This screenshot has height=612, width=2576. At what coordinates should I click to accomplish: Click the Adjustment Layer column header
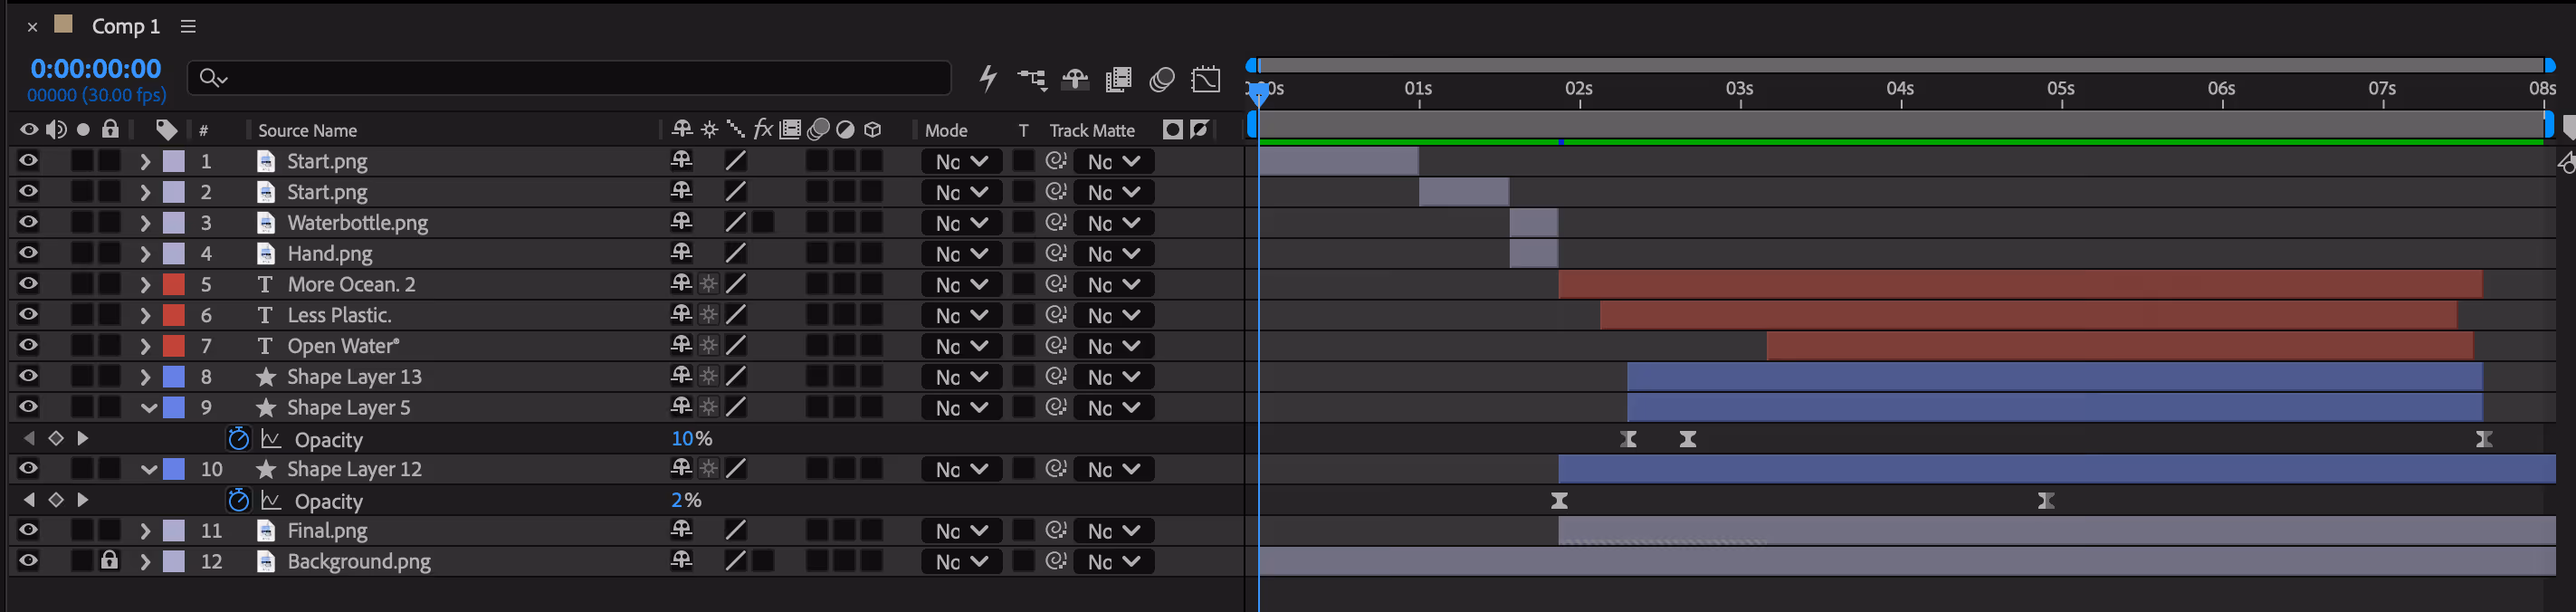point(846,130)
